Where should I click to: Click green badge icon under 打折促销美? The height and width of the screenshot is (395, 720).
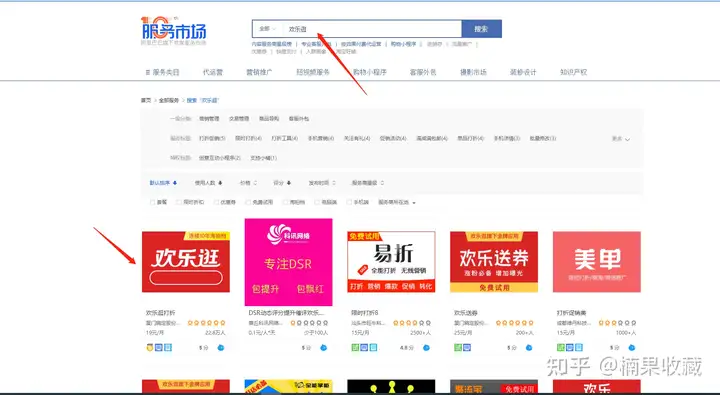pos(560,348)
